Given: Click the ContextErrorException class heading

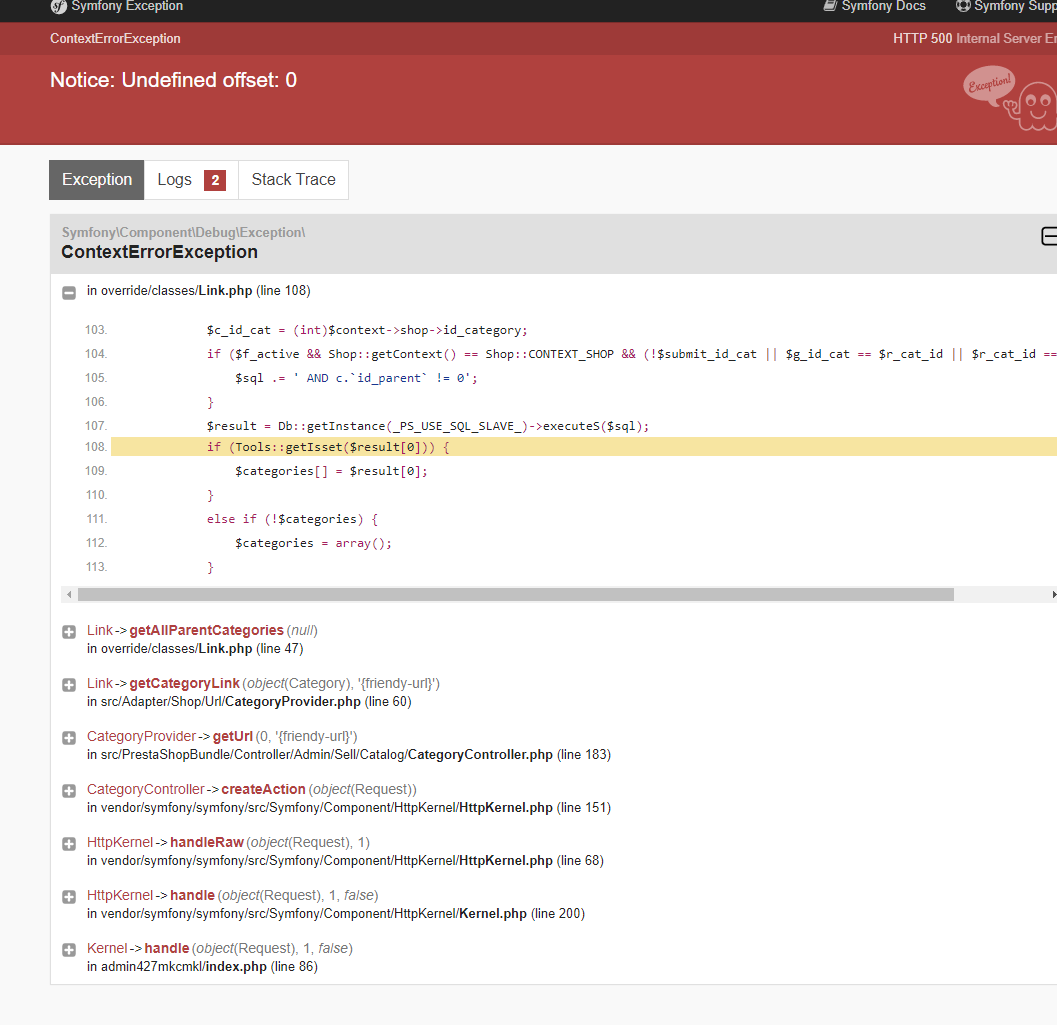Looking at the screenshot, I should pyautogui.click(x=160, y=252).
